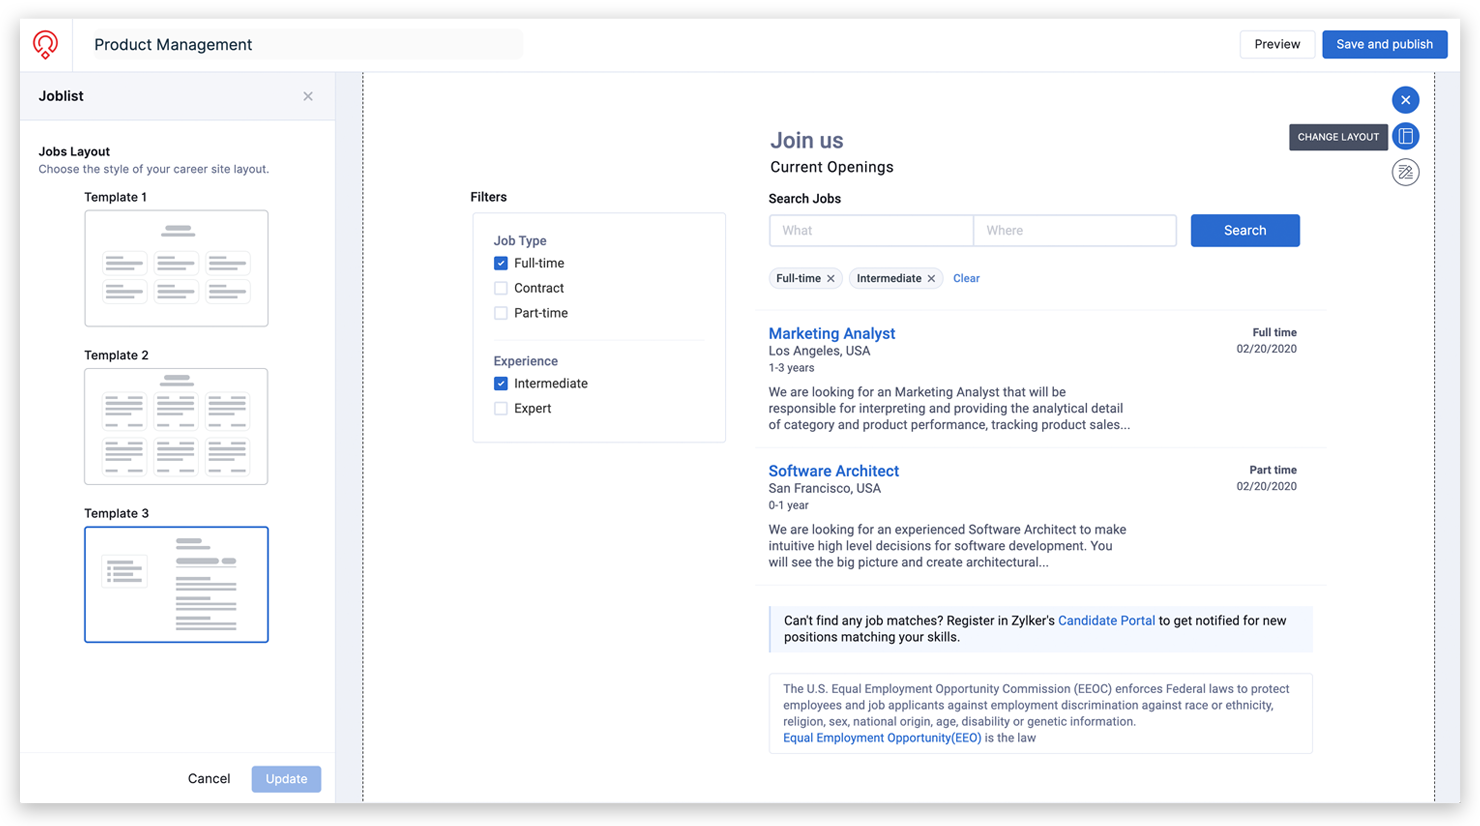Remove the Intermediate filter tag
Viewport: 1480px width, 826px height.
tap(931, 279)
